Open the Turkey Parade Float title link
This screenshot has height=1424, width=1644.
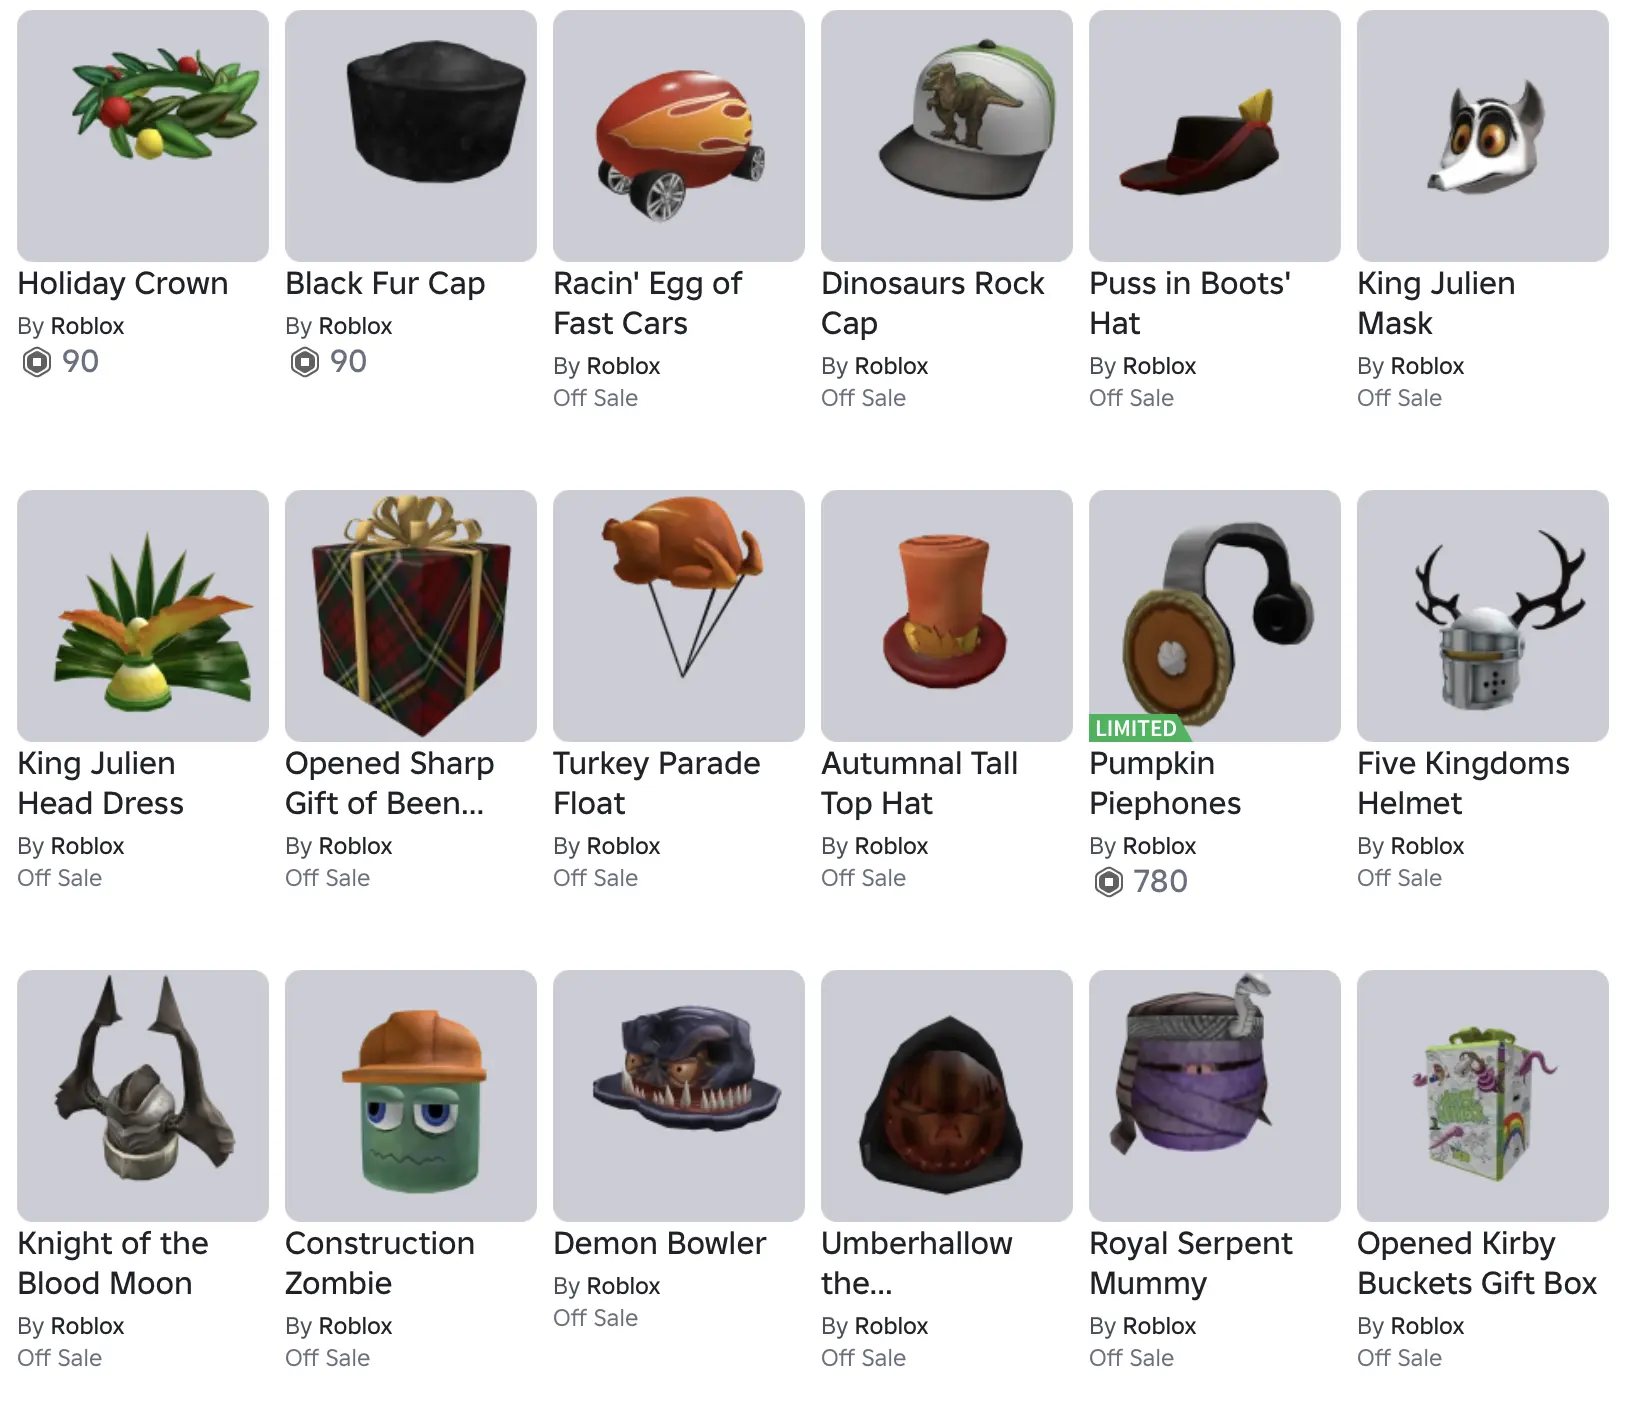click(x=657, y=783)
